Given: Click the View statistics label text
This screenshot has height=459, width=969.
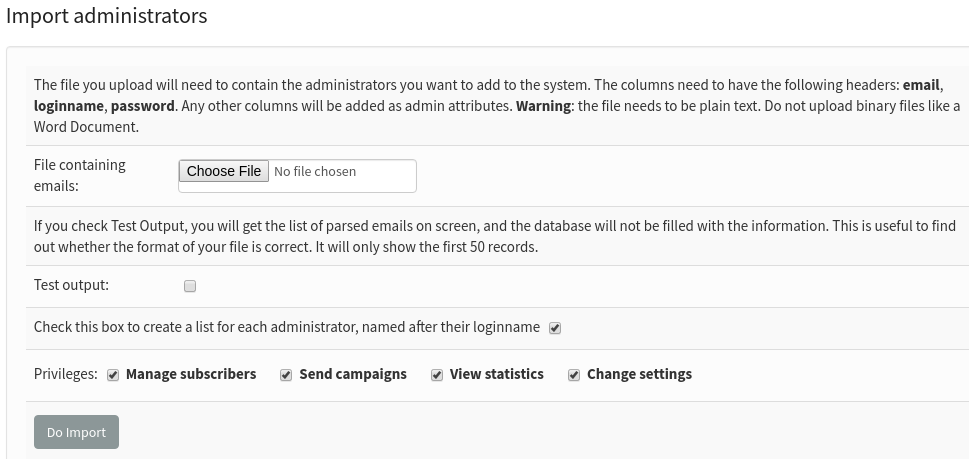Looking at the screenshot, I should pyautogui.click(x=497, y=374).
